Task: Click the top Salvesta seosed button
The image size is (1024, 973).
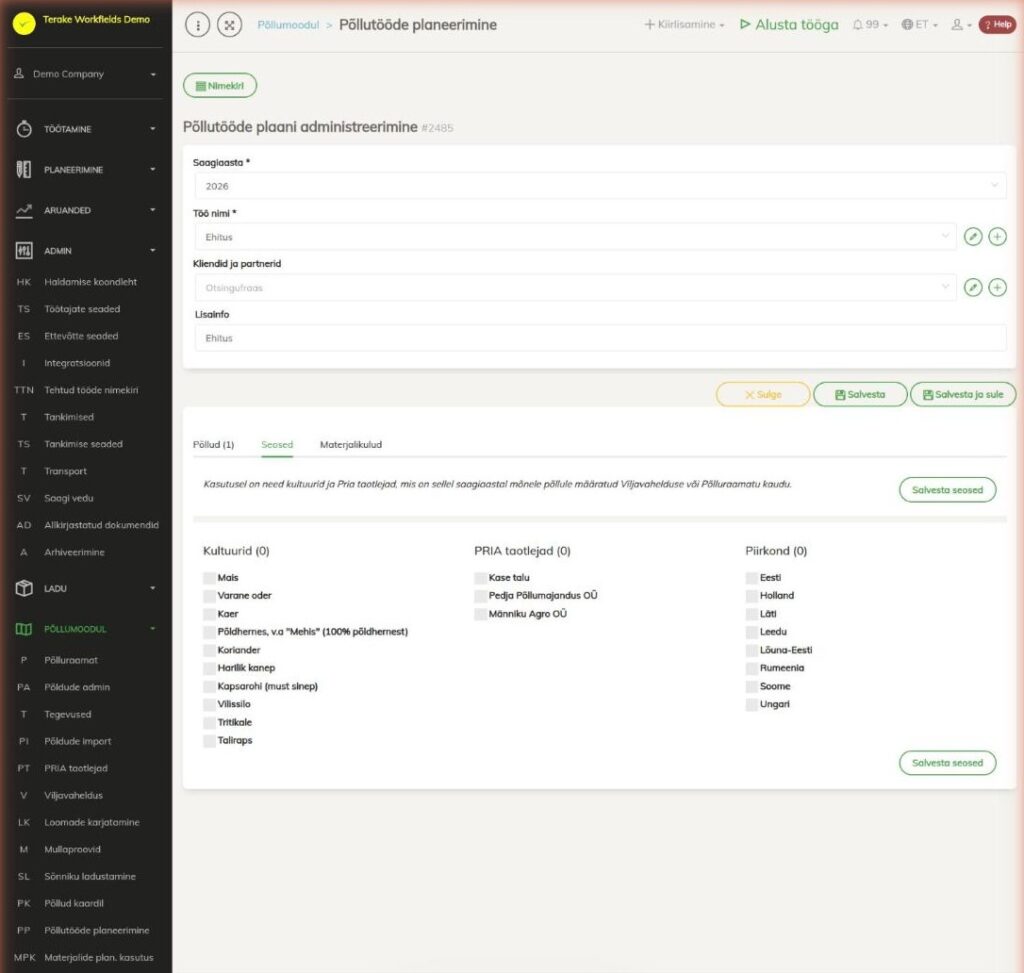Action: coord(948,490)
